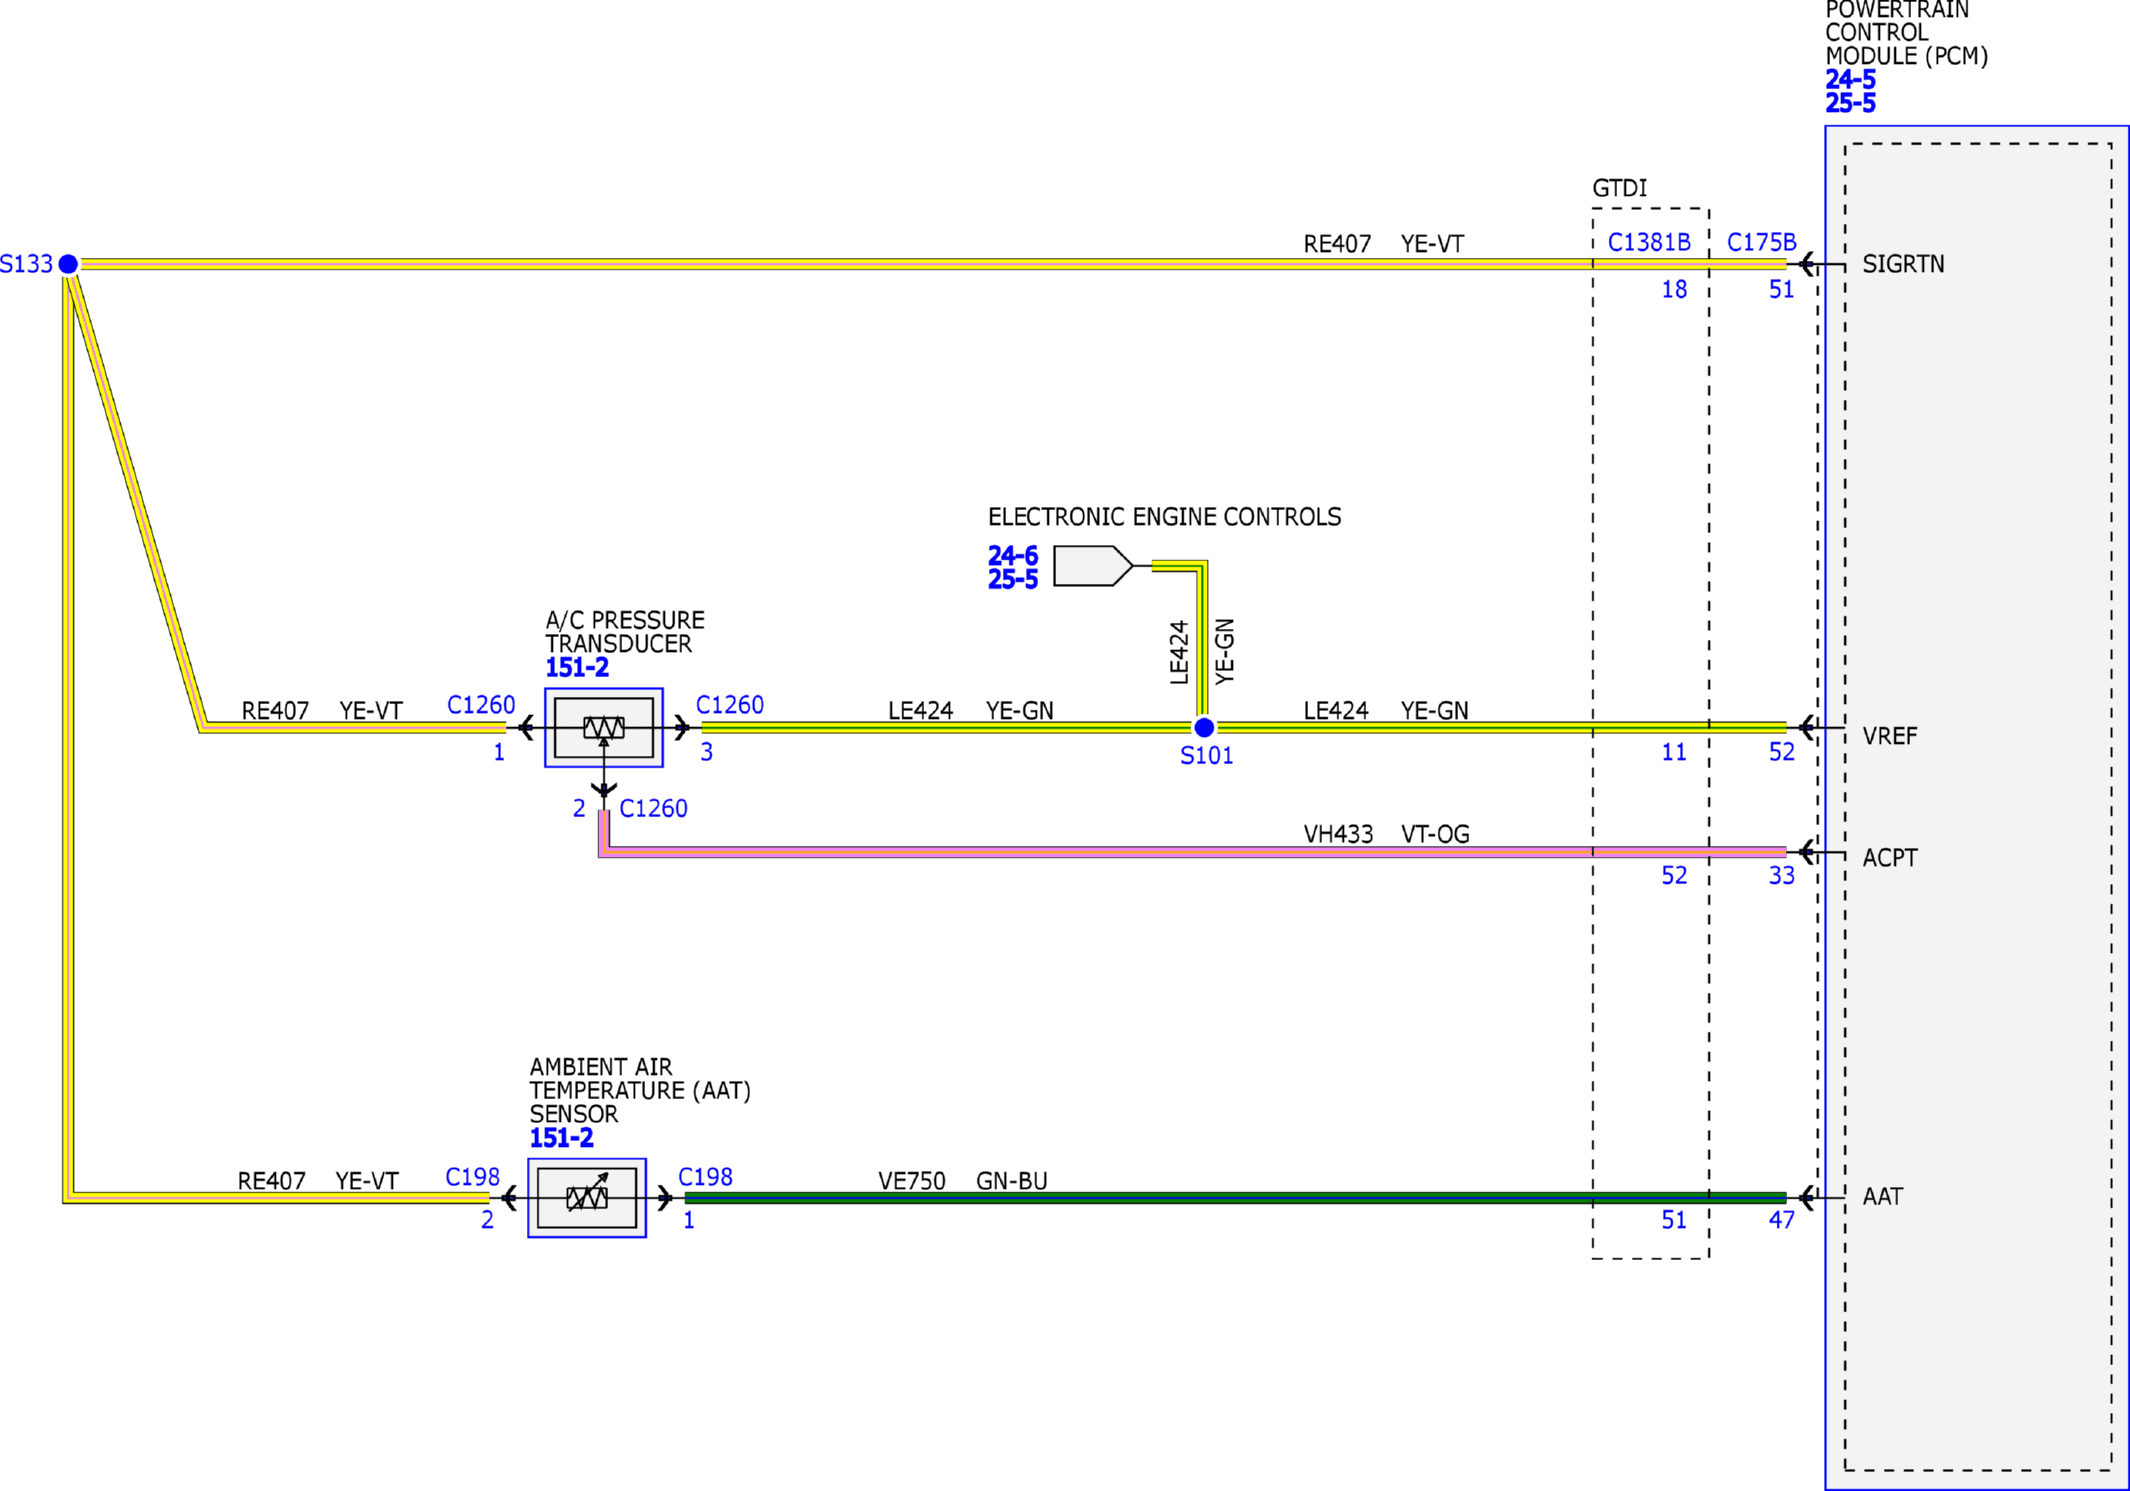Click the ambient air temperature sensor symbol

point(586,1197)
